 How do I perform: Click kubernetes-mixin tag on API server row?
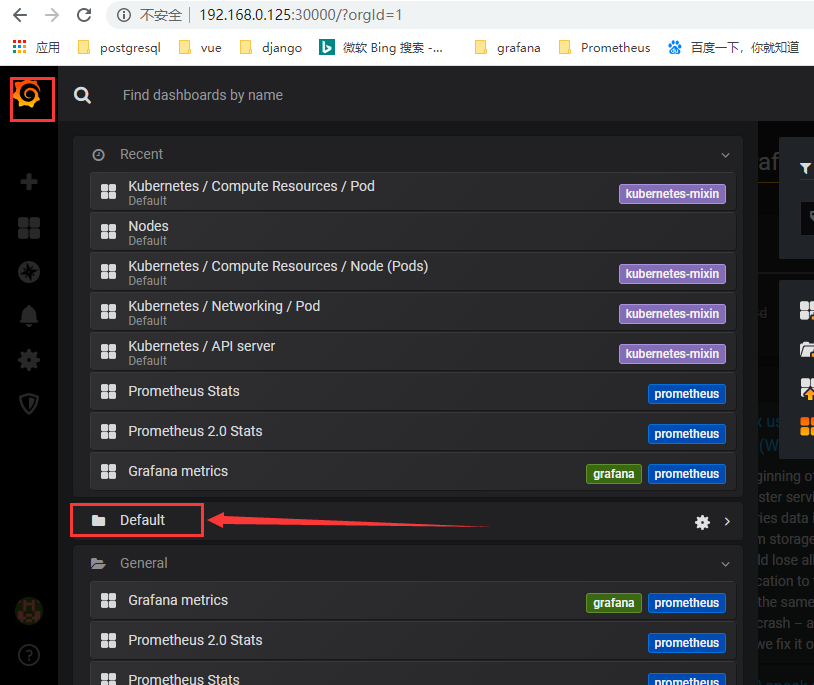672,354
